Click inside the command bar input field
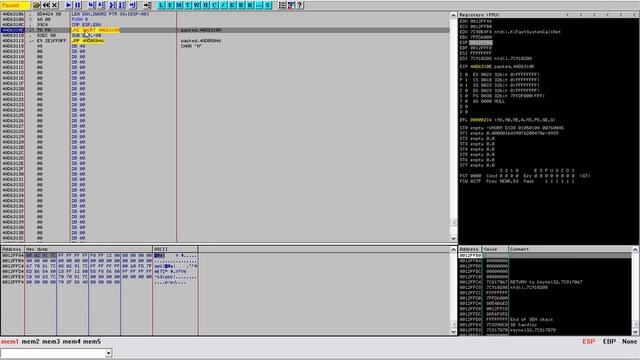The height and width of the screenshot is (360, 640). [x=53, y=353]
